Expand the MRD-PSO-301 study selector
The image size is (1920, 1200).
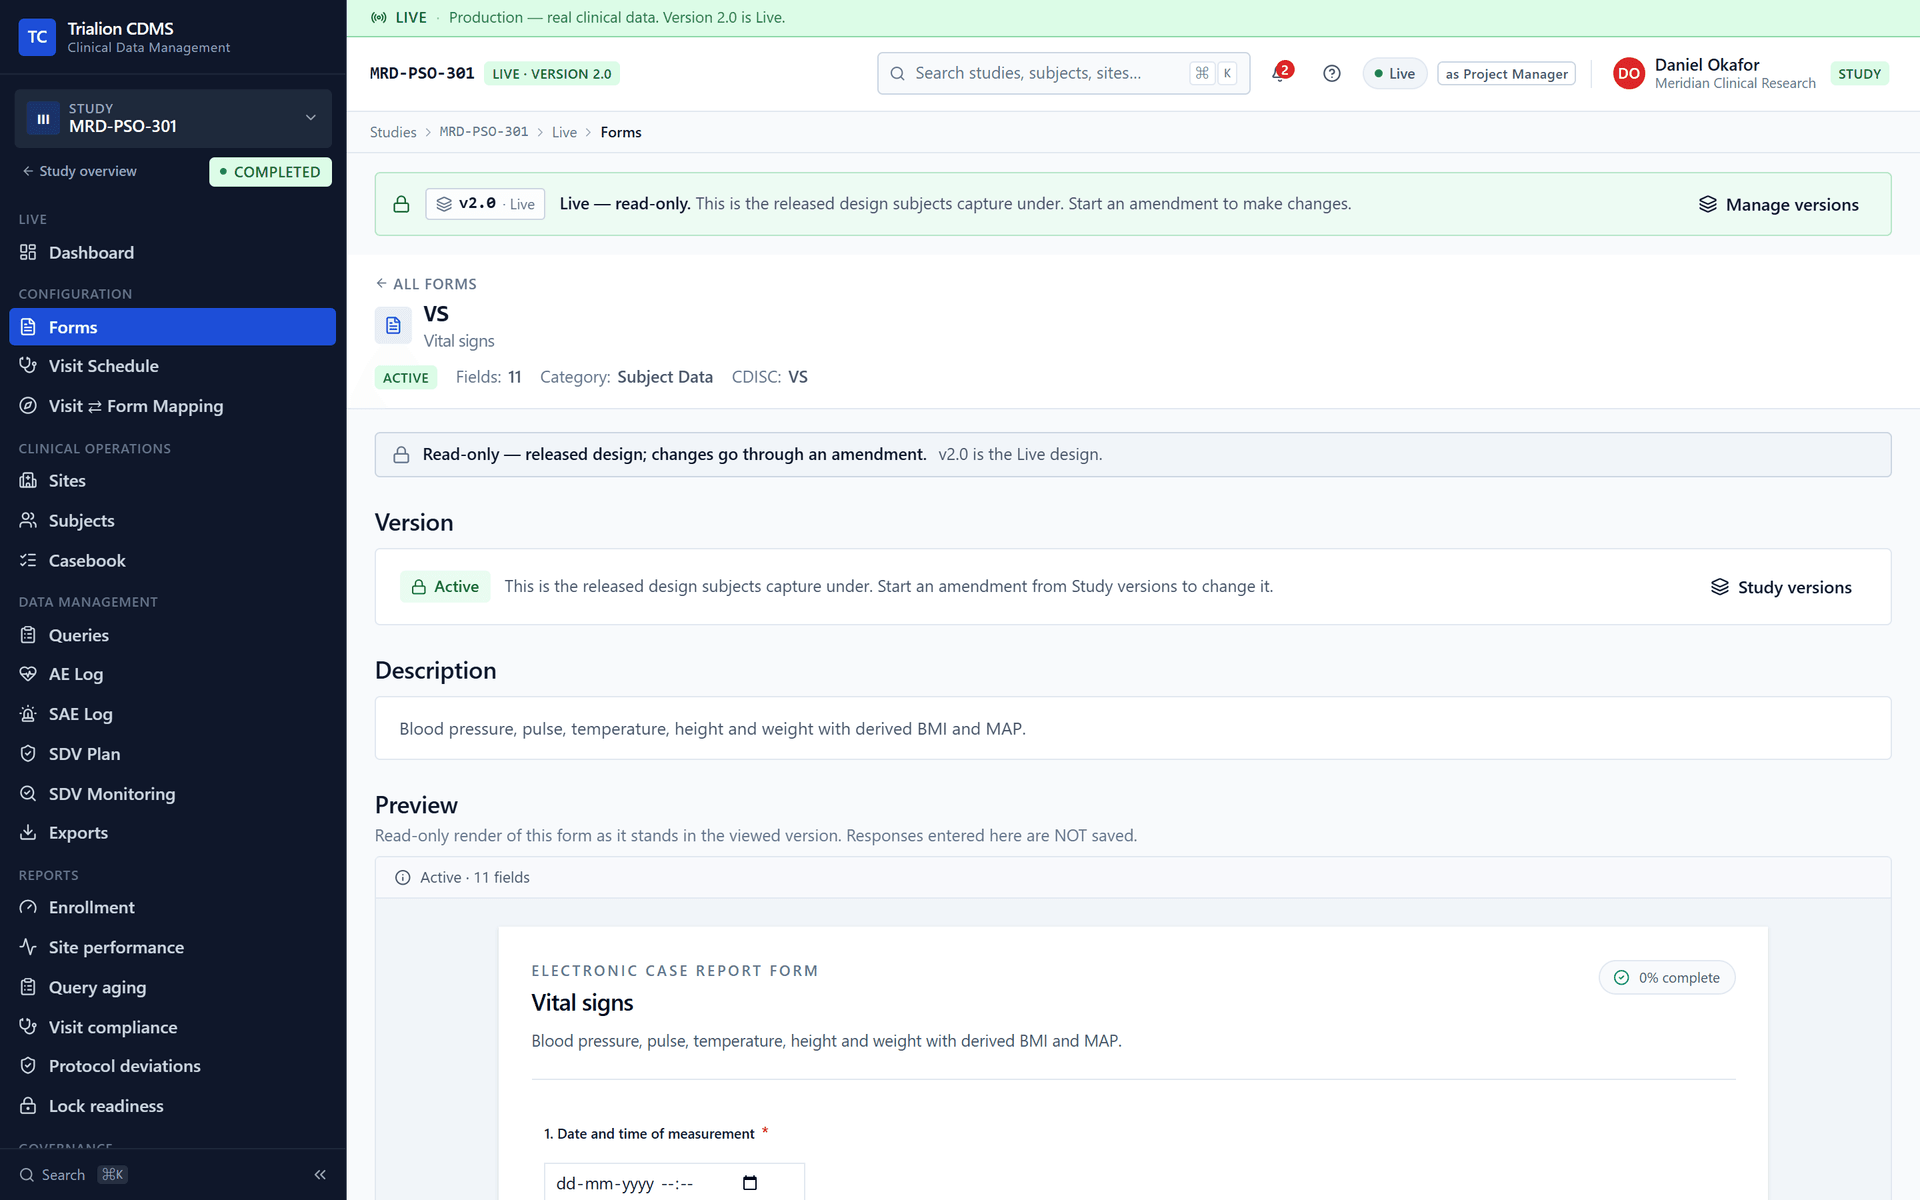[173, 118]
